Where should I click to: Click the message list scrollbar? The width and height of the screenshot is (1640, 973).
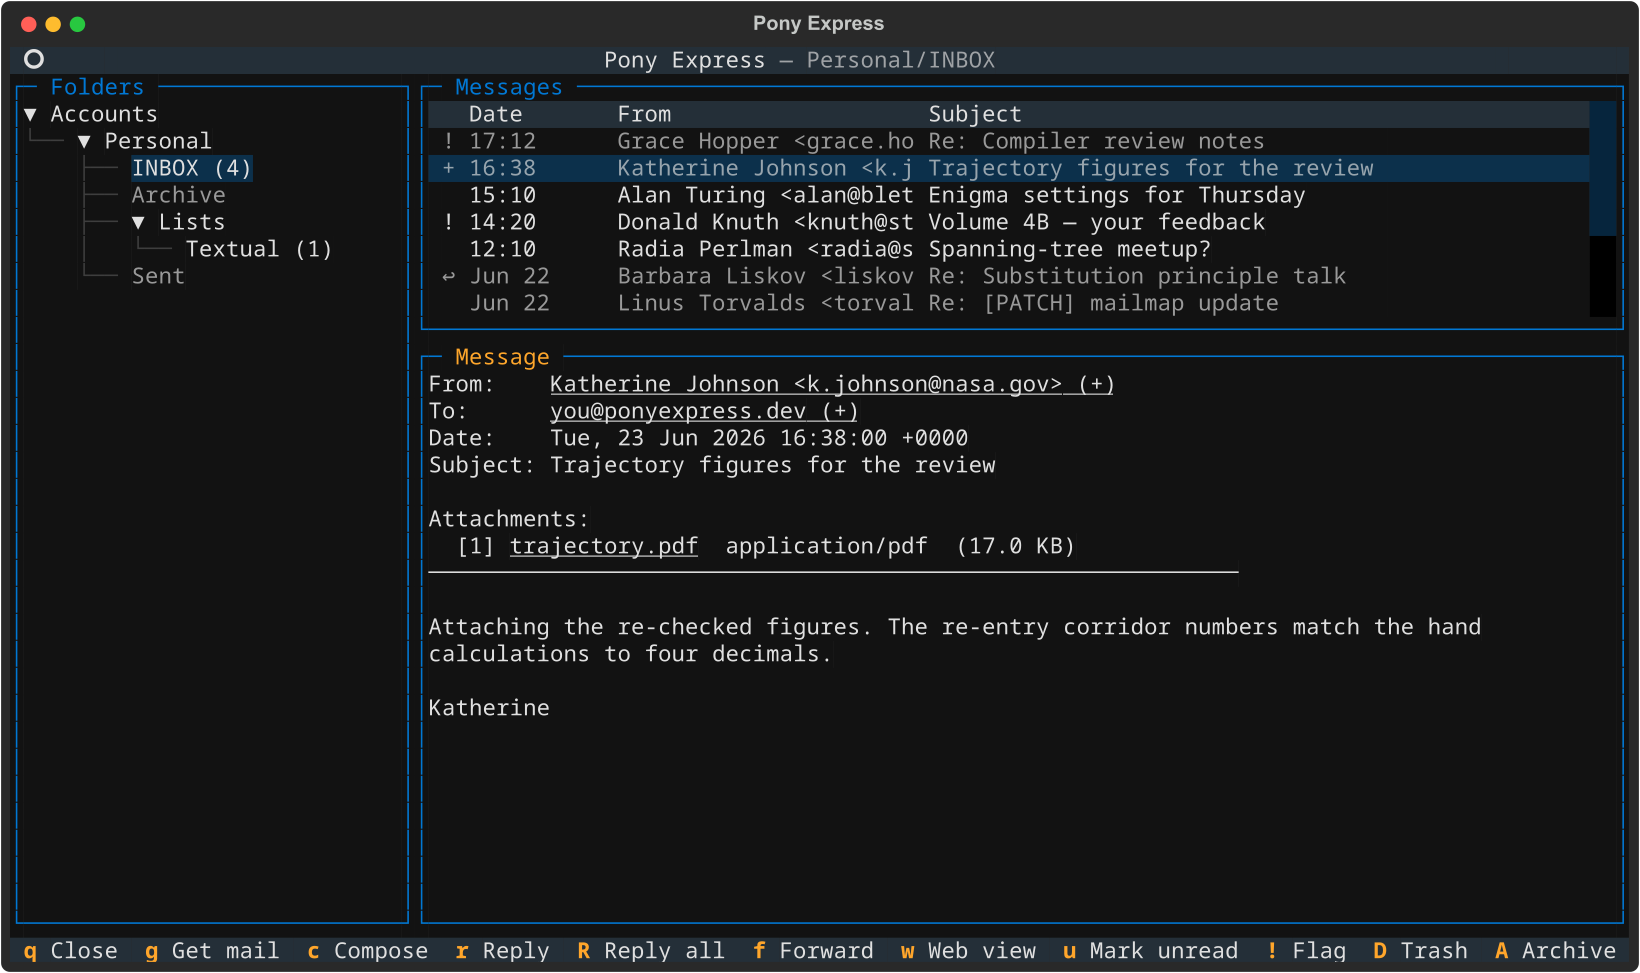point(1603,209)
